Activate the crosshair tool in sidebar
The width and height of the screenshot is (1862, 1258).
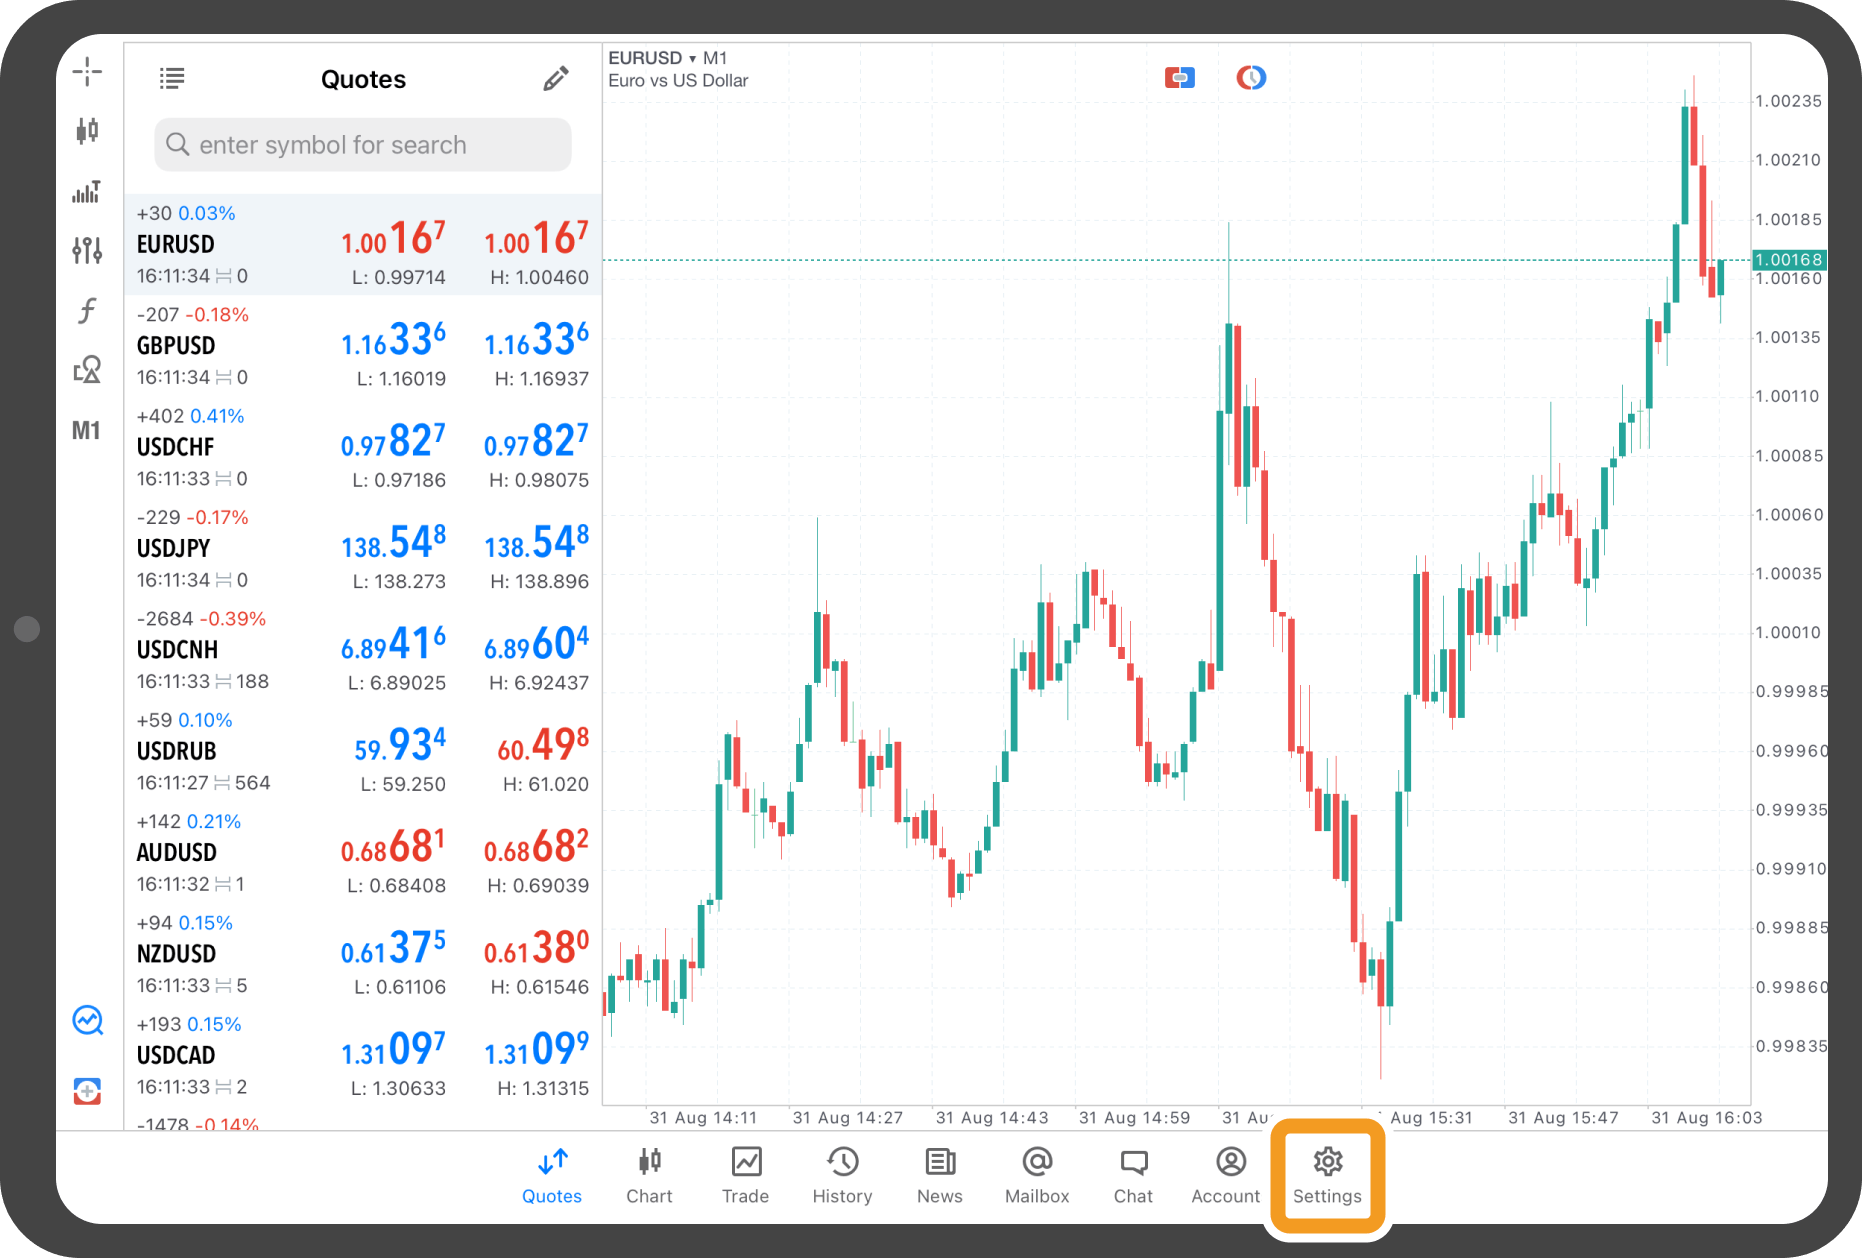87,72
